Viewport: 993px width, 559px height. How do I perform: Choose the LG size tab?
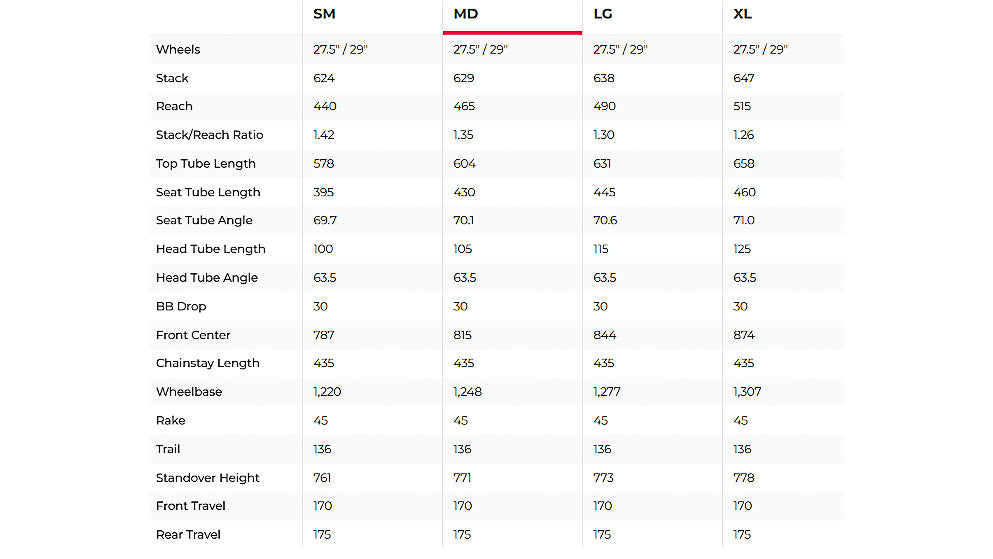click(x=604, y=14)
